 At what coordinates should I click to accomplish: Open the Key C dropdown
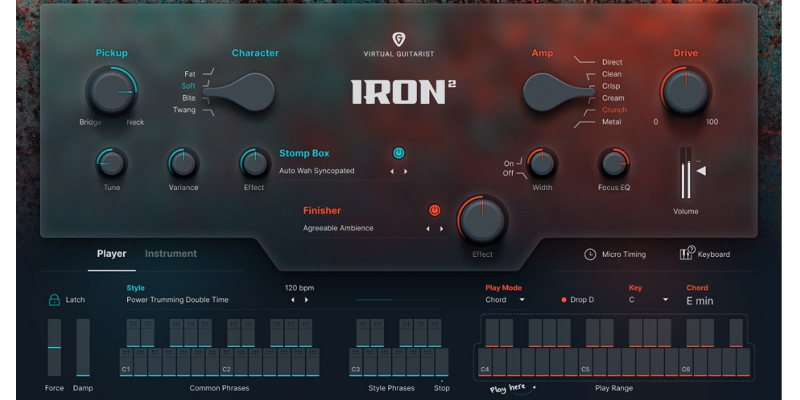[648, 300]
